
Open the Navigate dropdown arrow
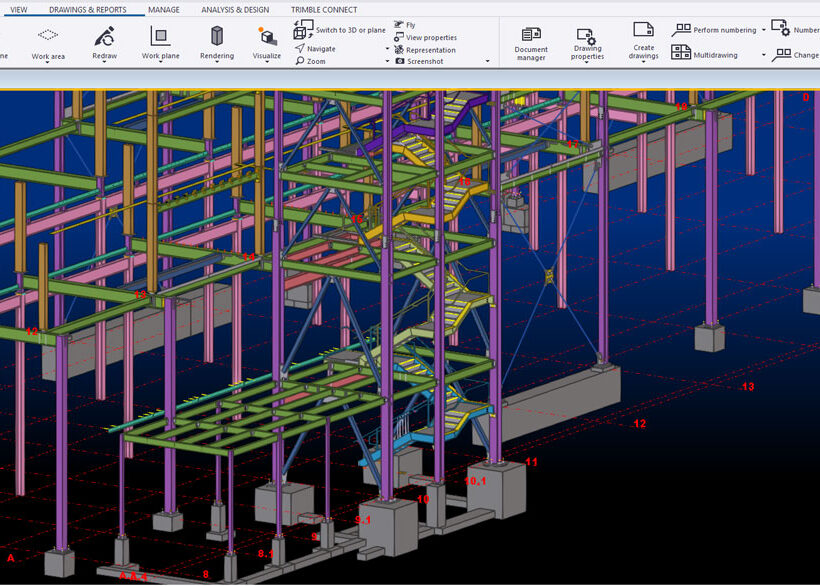pyautogui.click(x=388, y=49)
